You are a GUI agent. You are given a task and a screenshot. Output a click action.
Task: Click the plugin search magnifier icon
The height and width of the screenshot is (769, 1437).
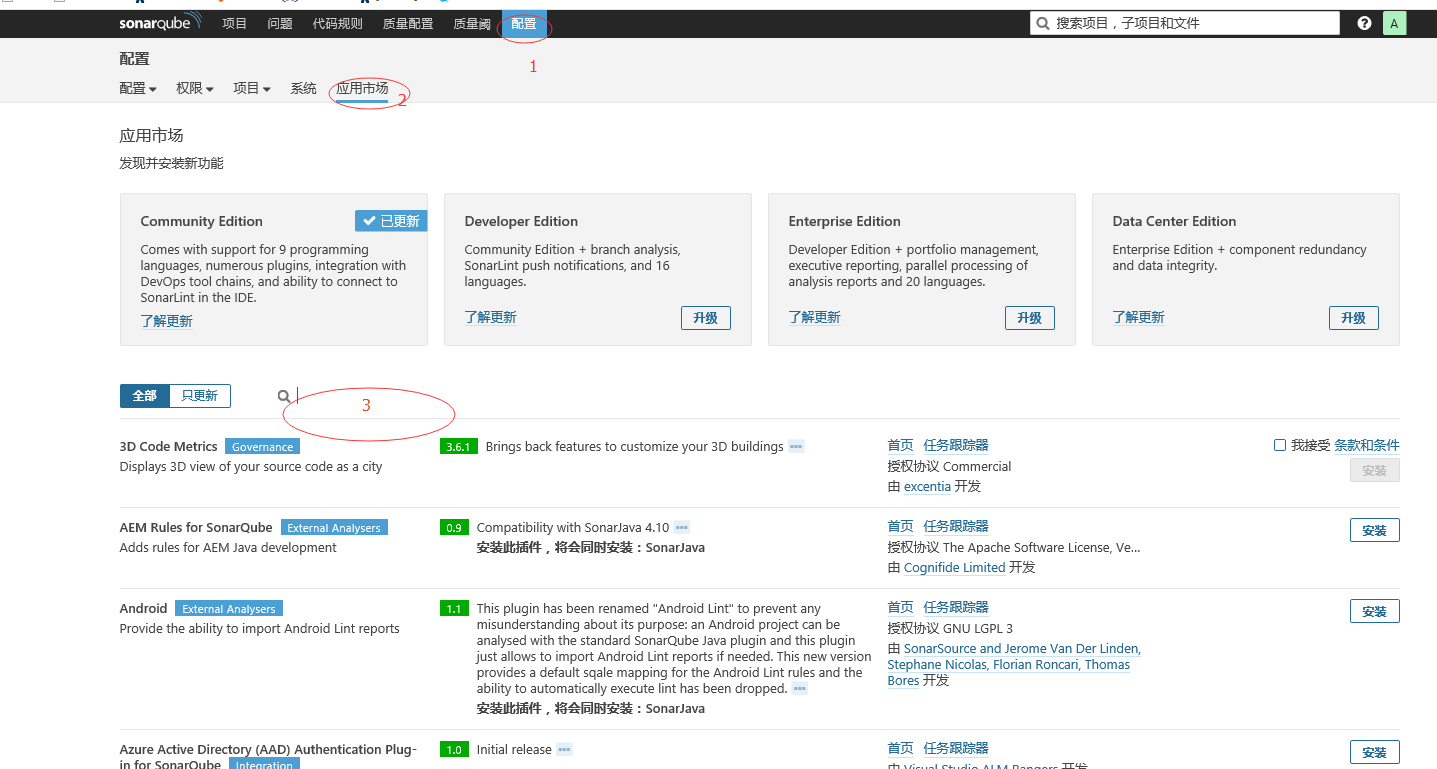pyautogui.click(x=284, y=396)
